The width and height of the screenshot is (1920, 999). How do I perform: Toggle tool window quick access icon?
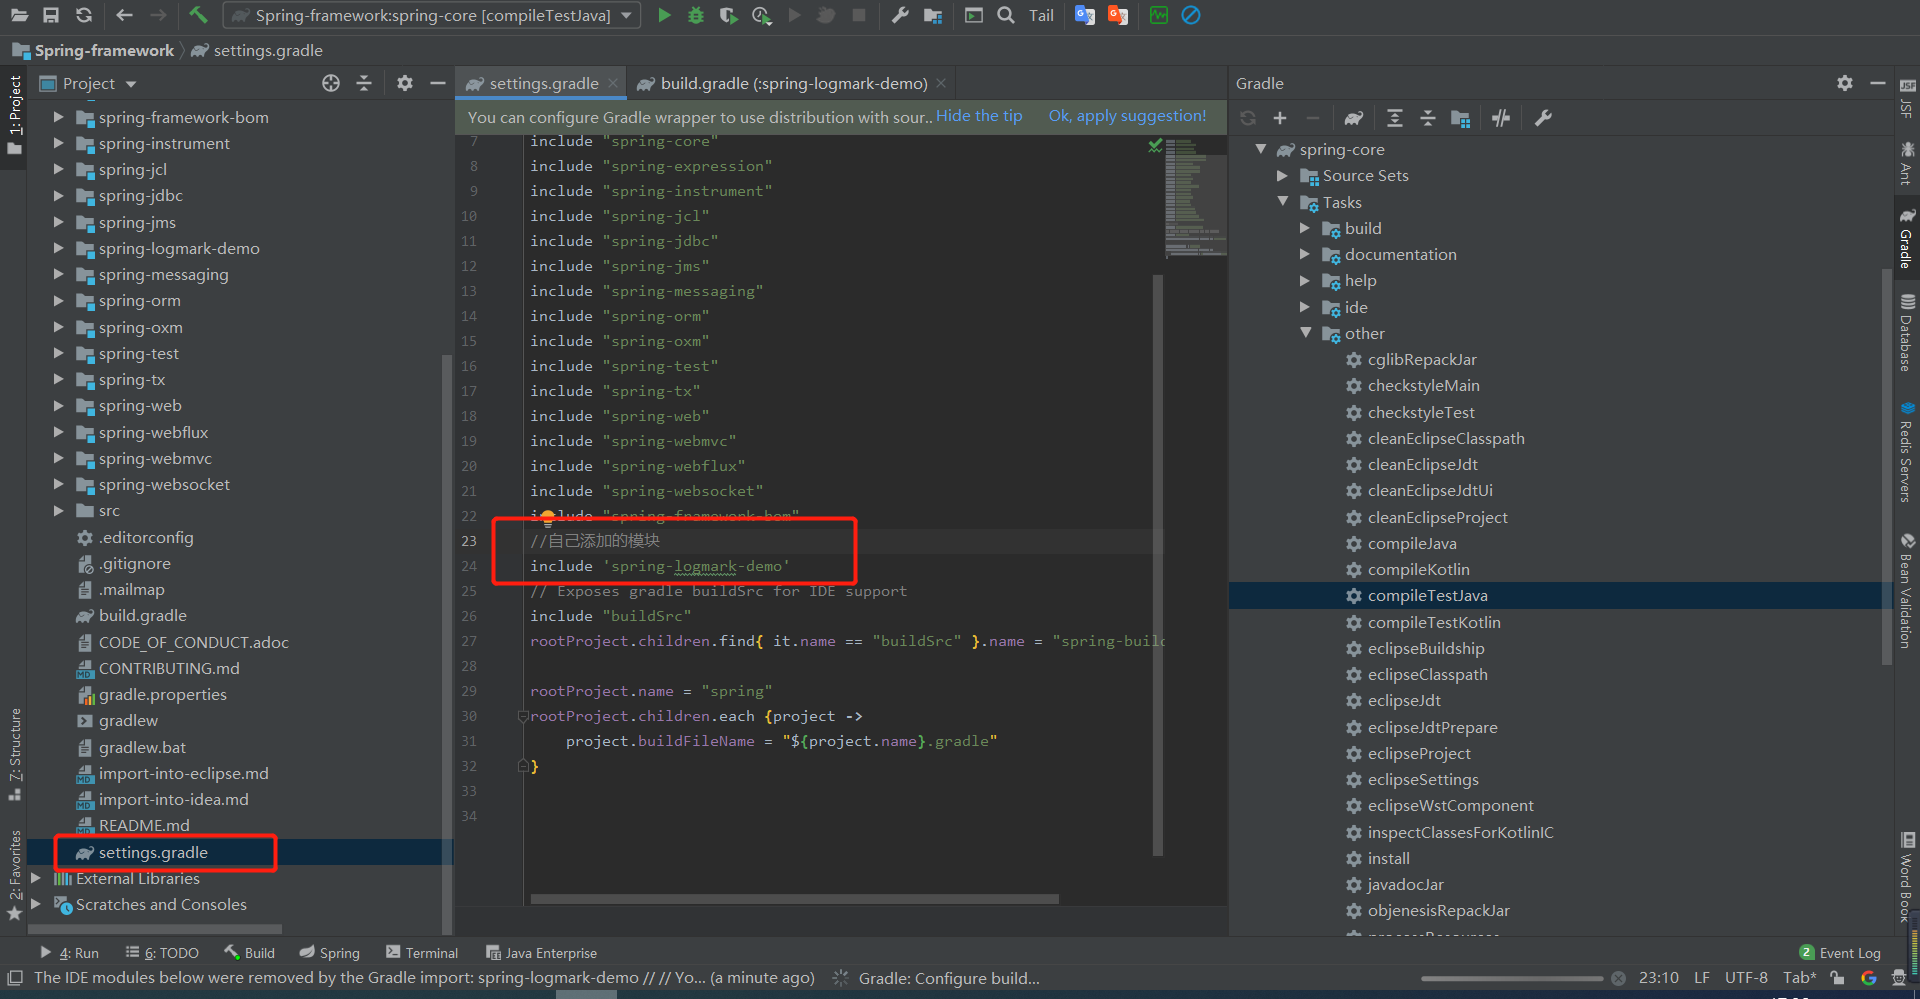pyautogui.click(x=14, y=978)
